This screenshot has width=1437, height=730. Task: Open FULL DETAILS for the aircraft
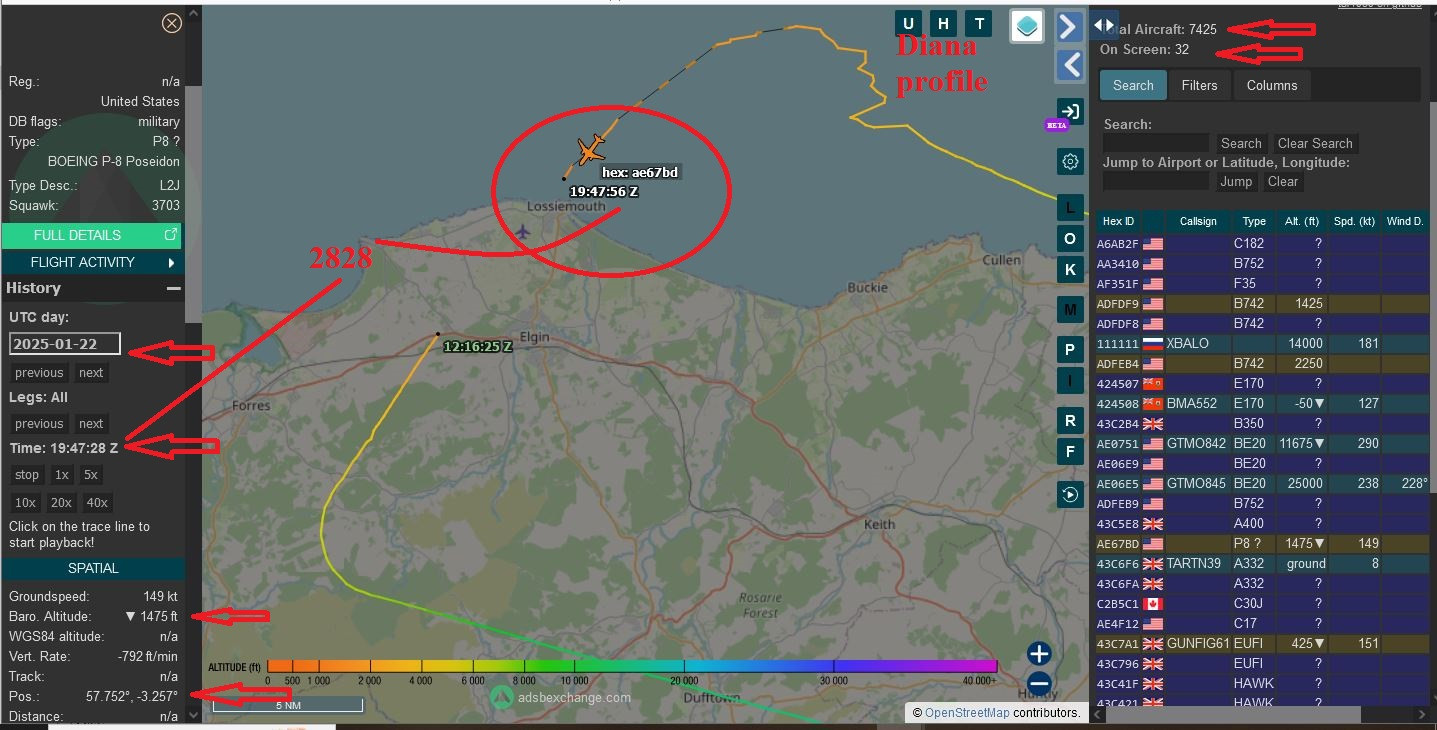(x=92, y=235)
